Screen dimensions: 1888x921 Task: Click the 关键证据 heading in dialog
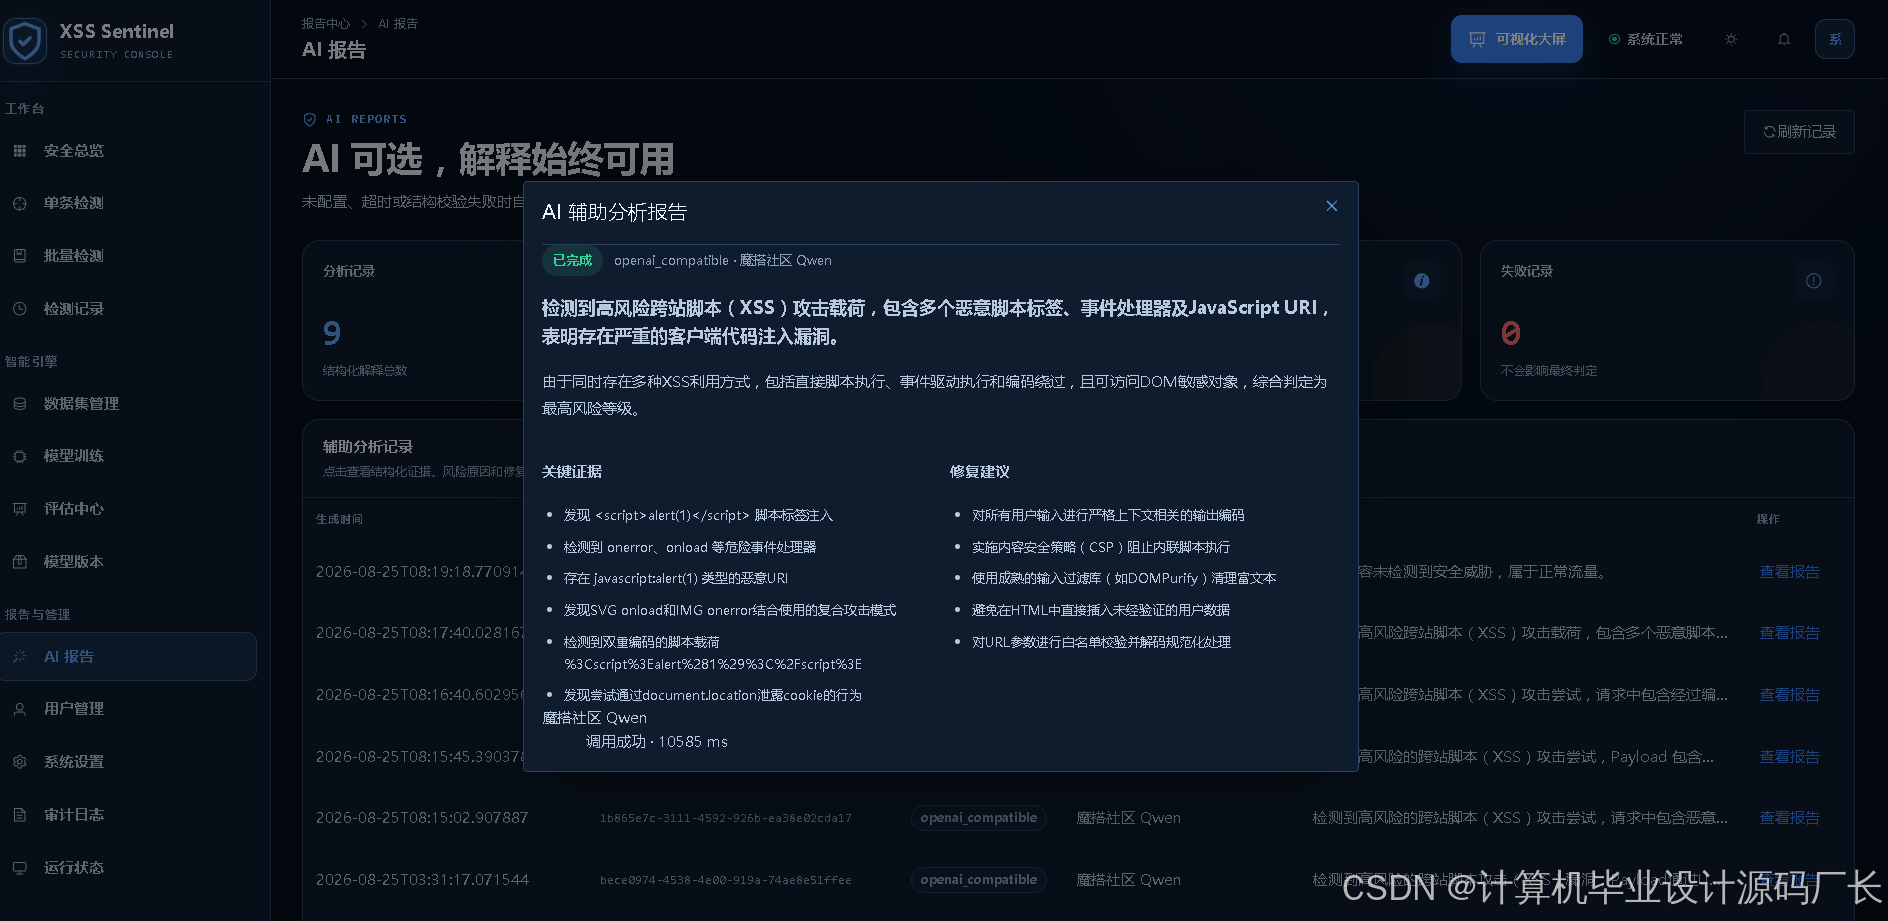click(572, 472)
